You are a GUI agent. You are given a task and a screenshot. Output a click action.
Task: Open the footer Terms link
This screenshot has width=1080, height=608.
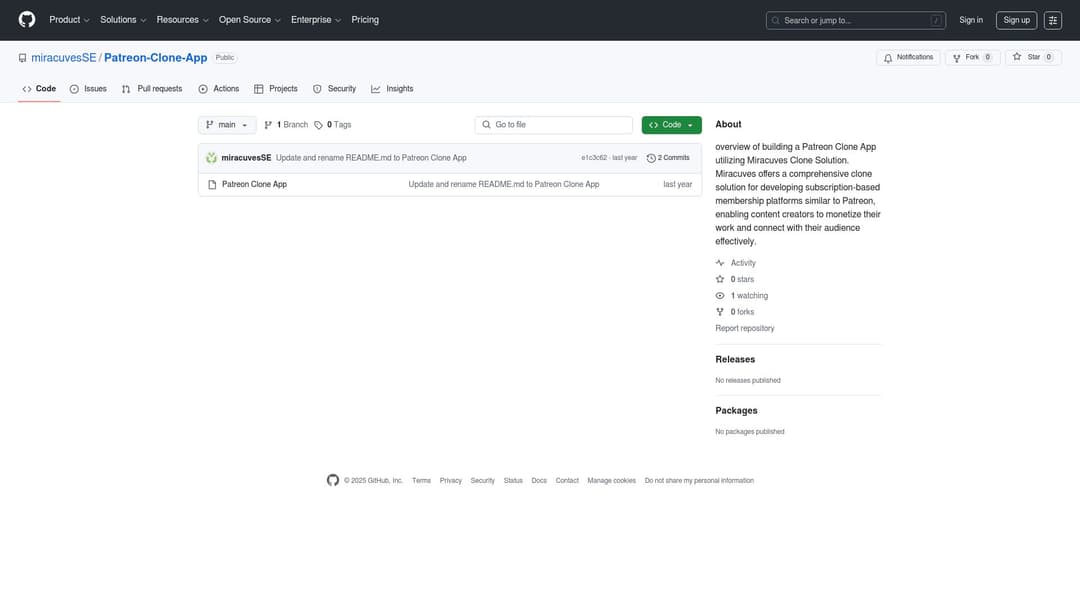pos(422,481)
